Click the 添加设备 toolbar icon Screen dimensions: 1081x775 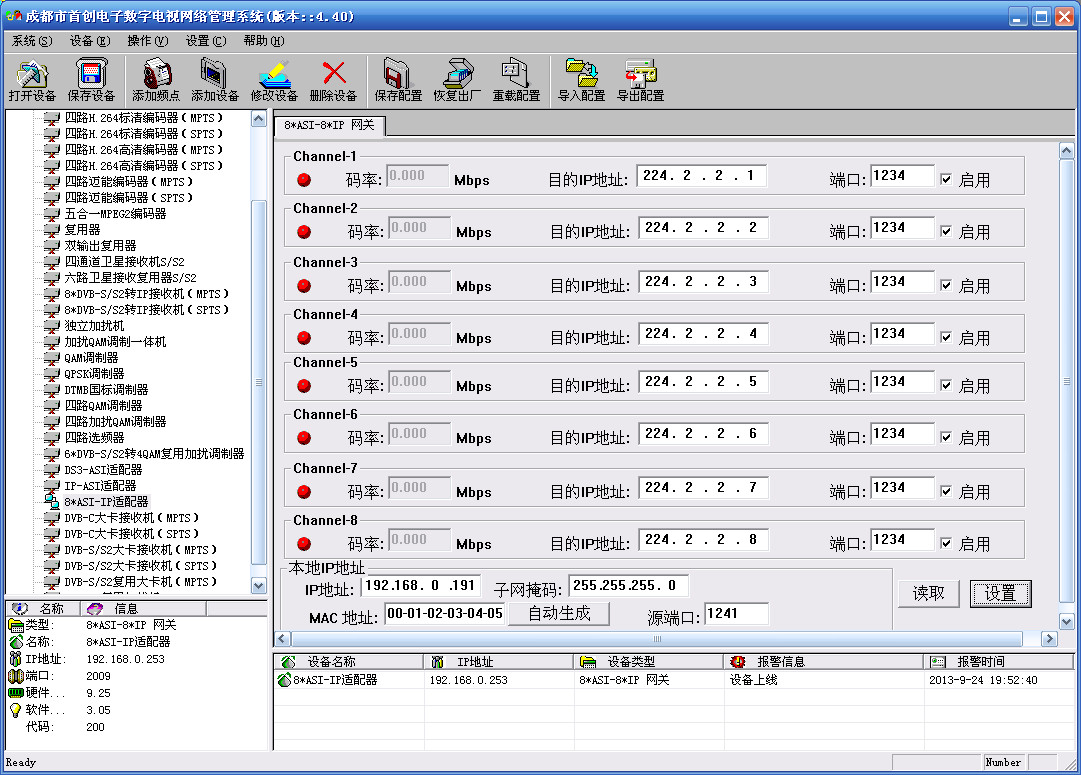(214, 74)
